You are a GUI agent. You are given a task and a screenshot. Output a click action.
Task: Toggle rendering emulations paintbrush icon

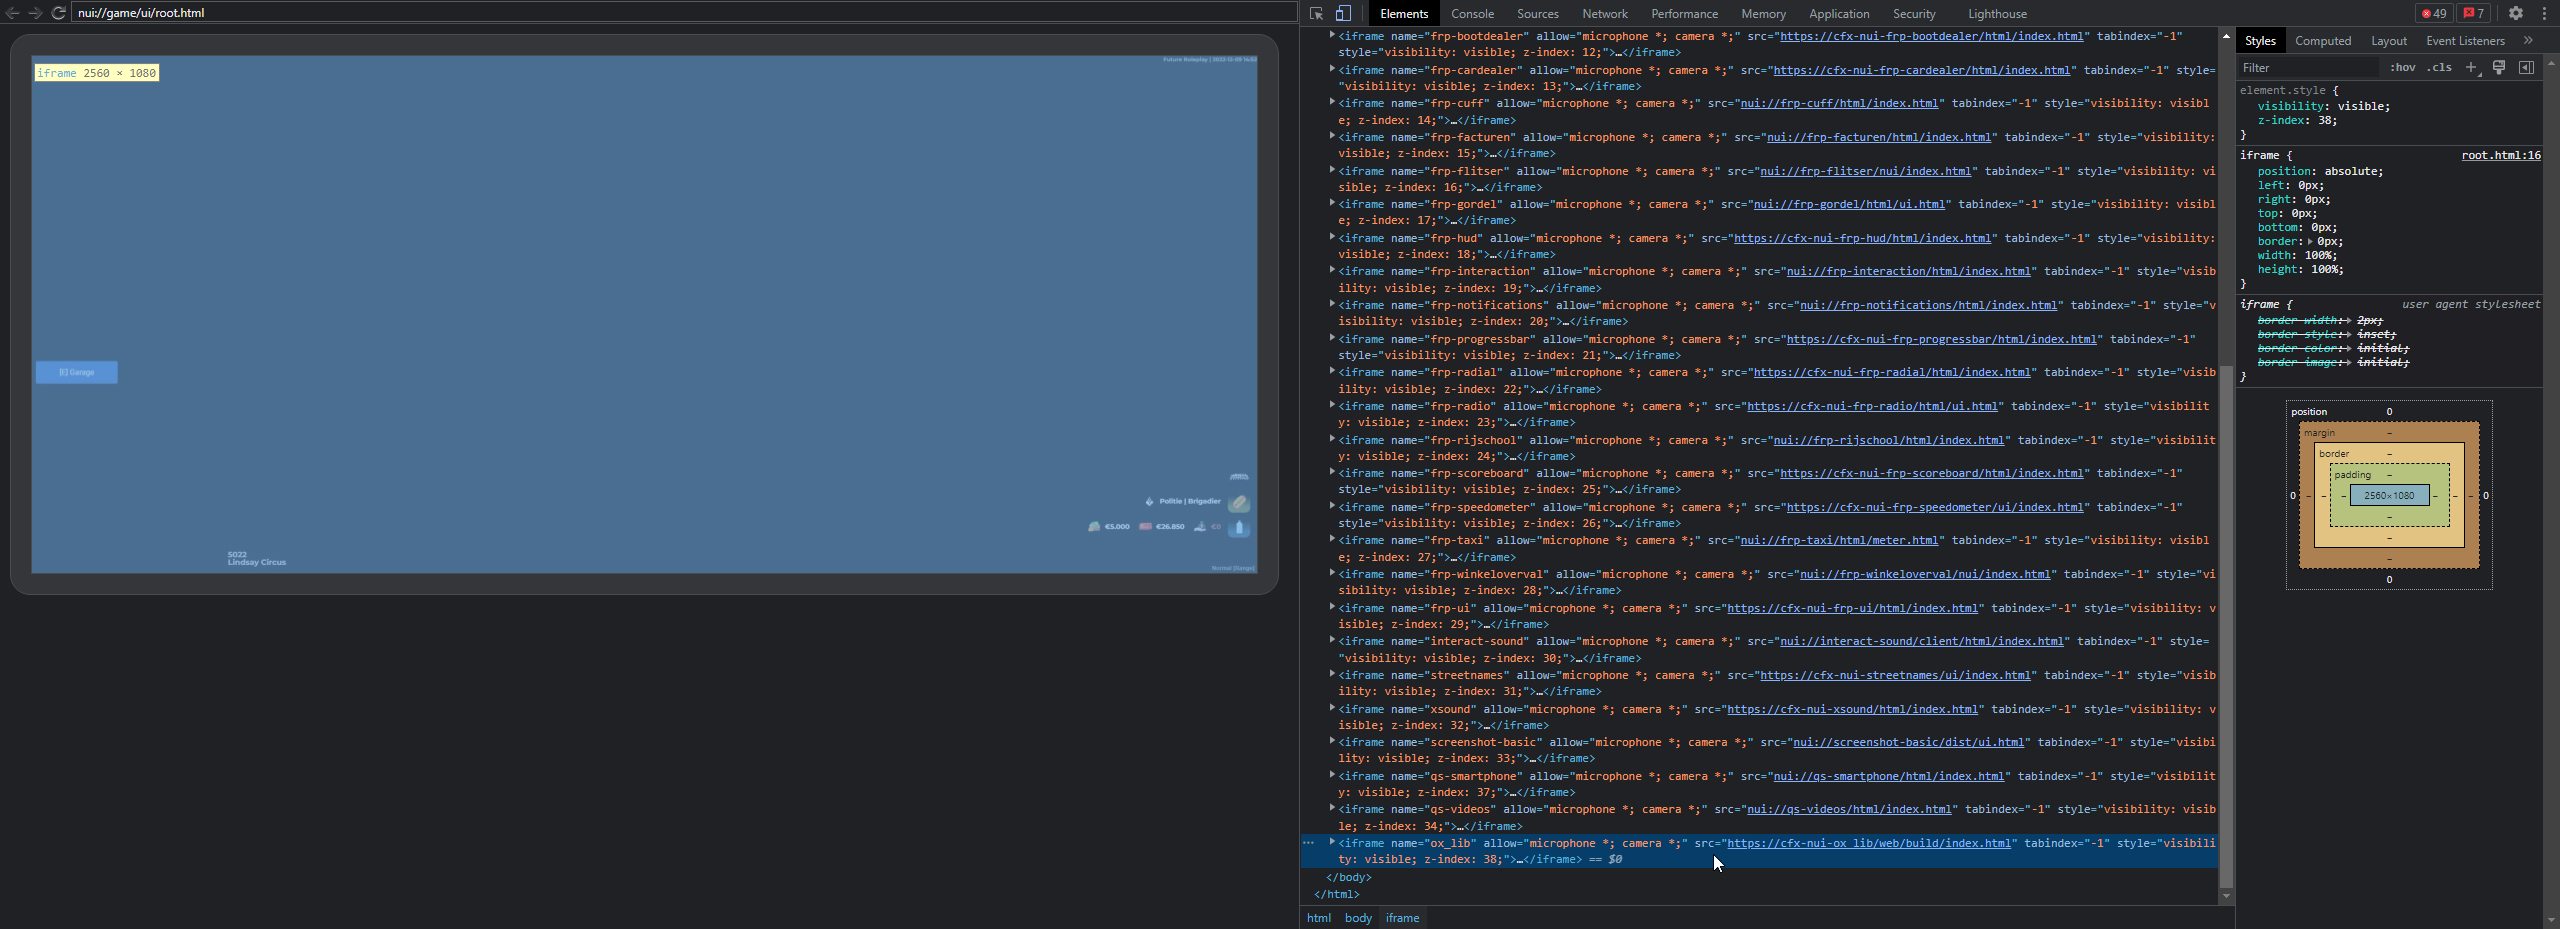coord(2499,68)
